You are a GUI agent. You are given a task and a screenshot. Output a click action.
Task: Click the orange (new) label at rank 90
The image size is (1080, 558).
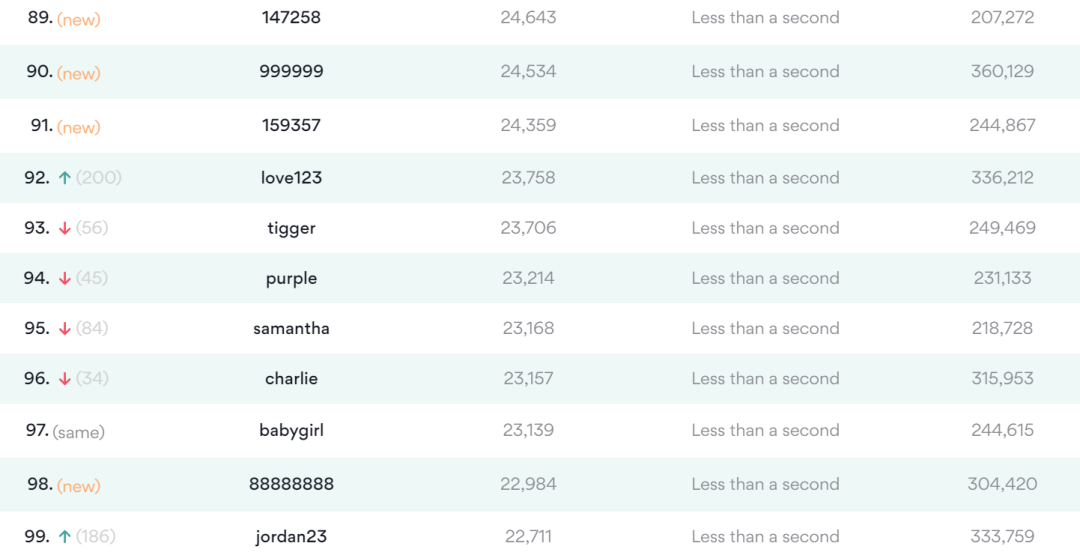[79, 73]
